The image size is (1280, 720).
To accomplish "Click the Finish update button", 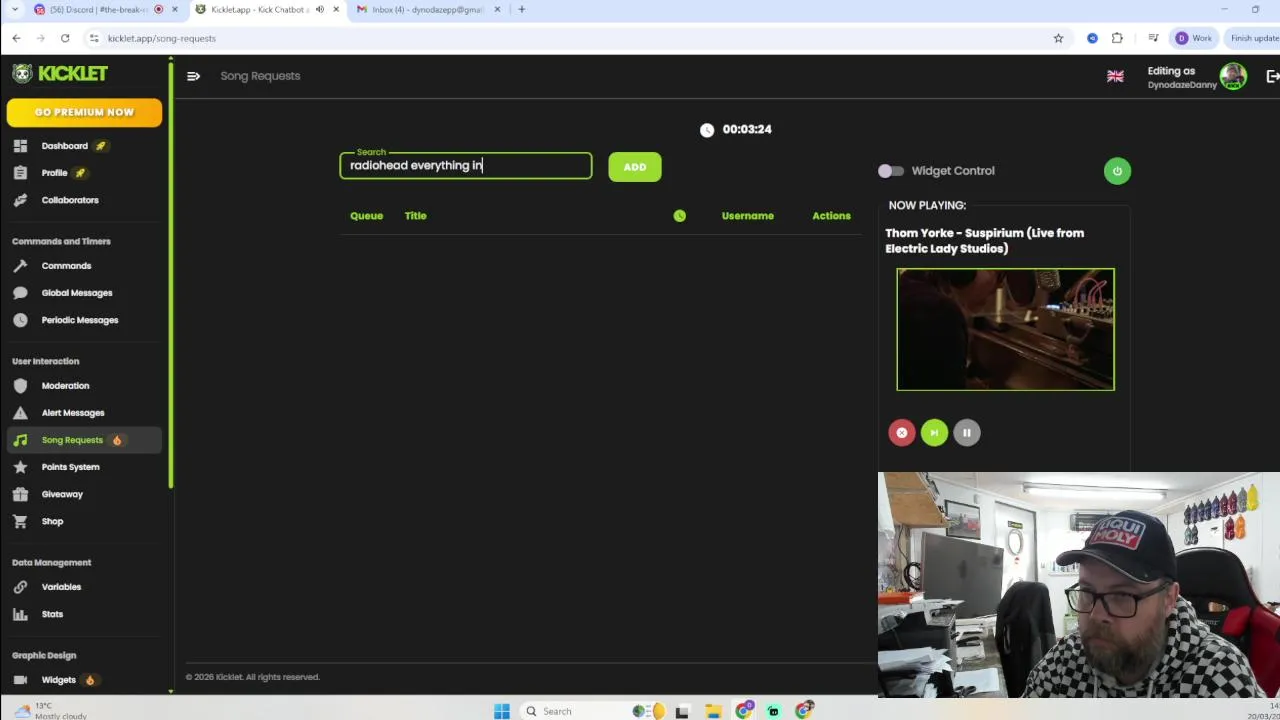I will tap(1253, 38).
